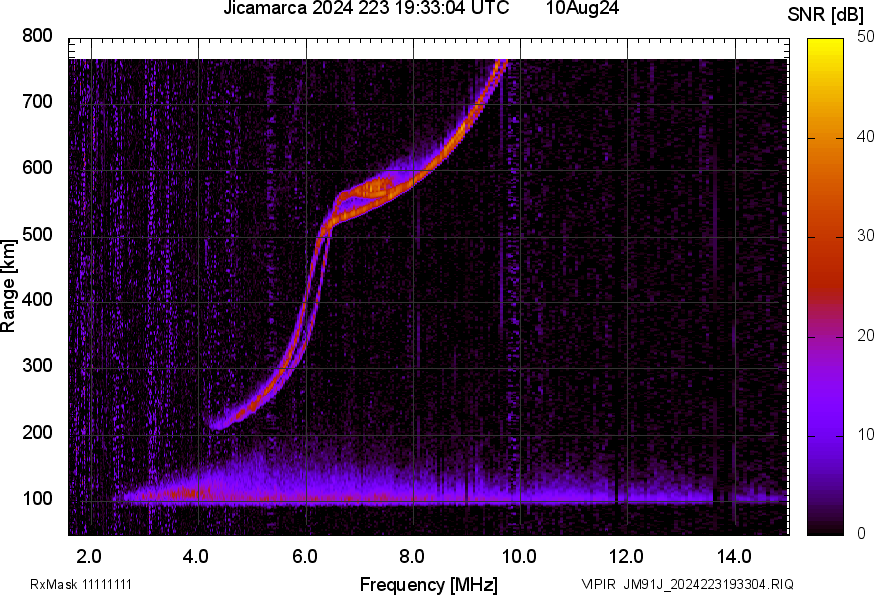Click the frequency tick label '10.0'
This screenshot has height=595, width=874.
[519, 557]
